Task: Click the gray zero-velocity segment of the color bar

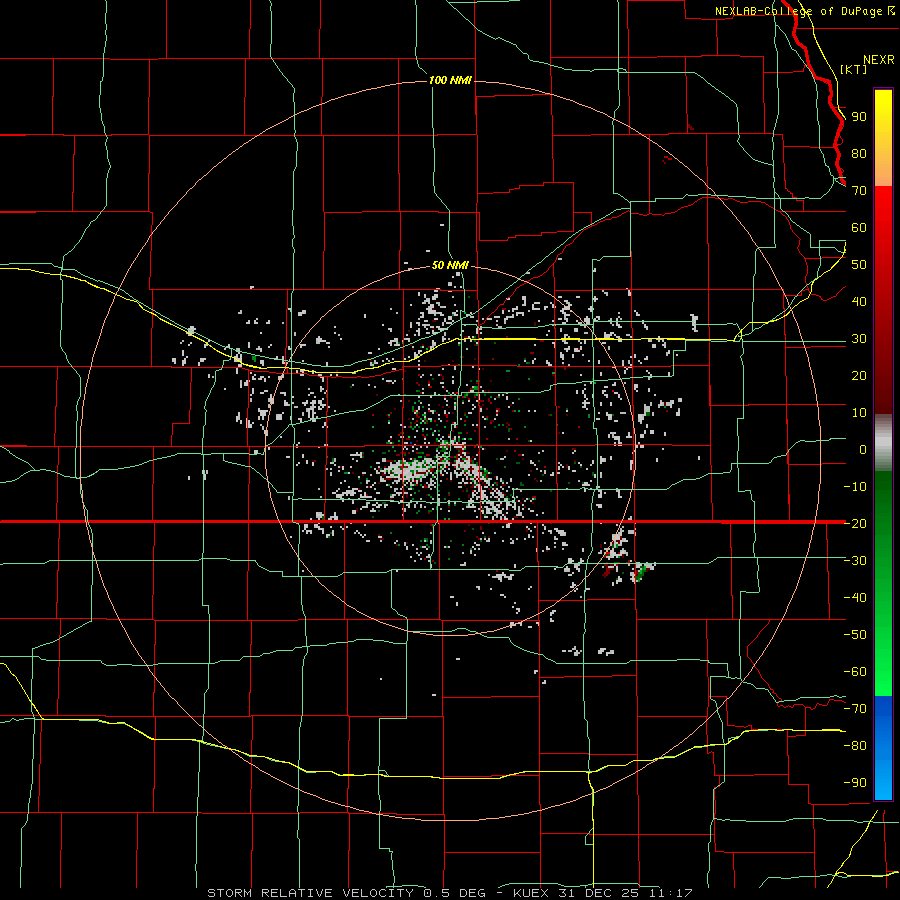Action: pyautogui.click(x=883, y=442)
